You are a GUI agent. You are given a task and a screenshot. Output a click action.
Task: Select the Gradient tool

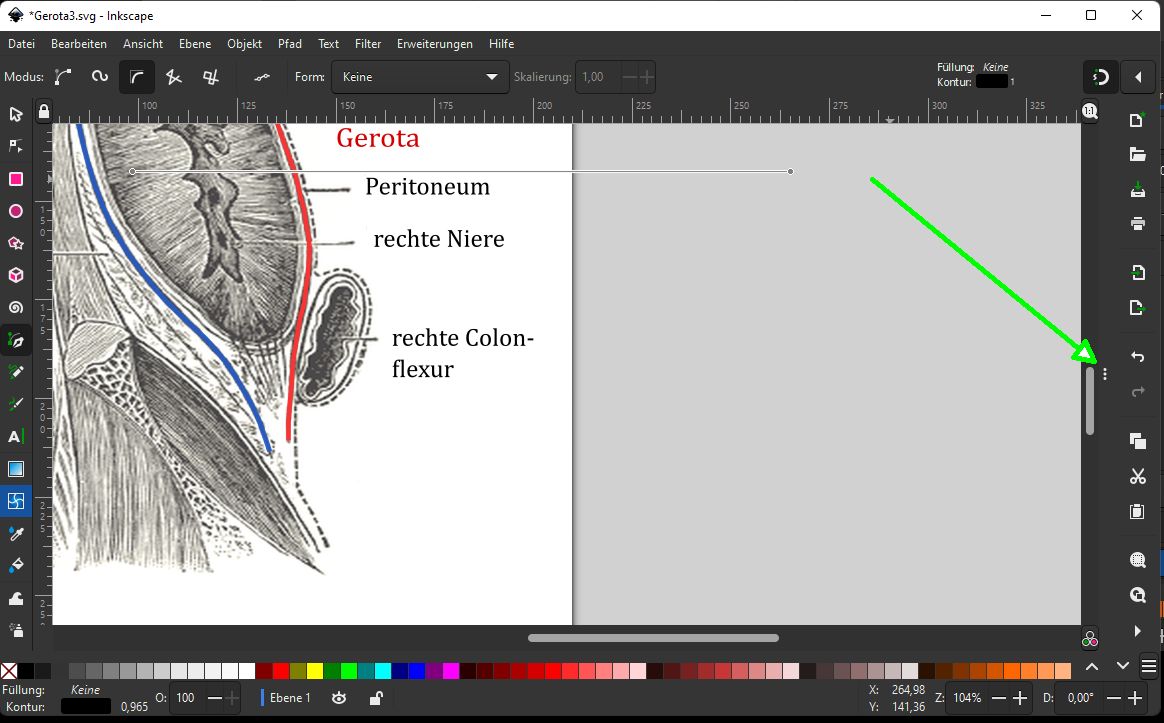click(16, 469)
